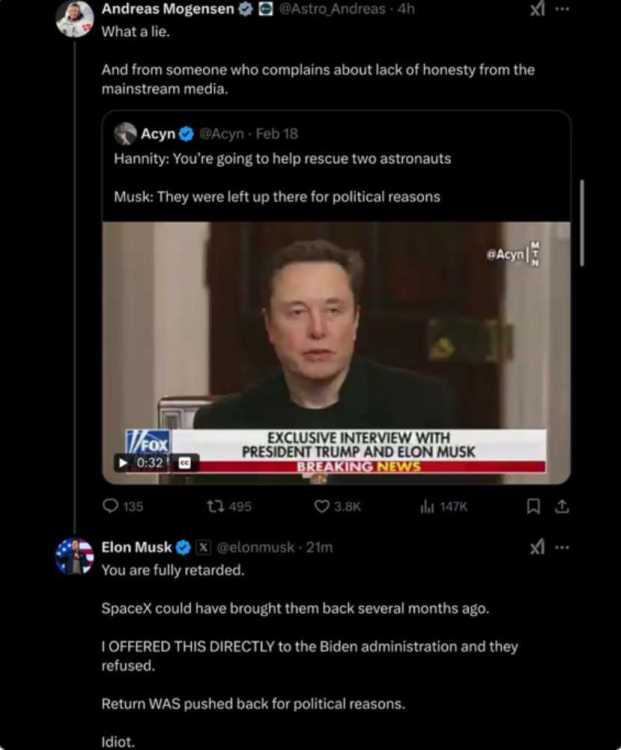621x750 pixels.
Task: Like the tweet with 3.8K likes
Action: pos(322,507)
